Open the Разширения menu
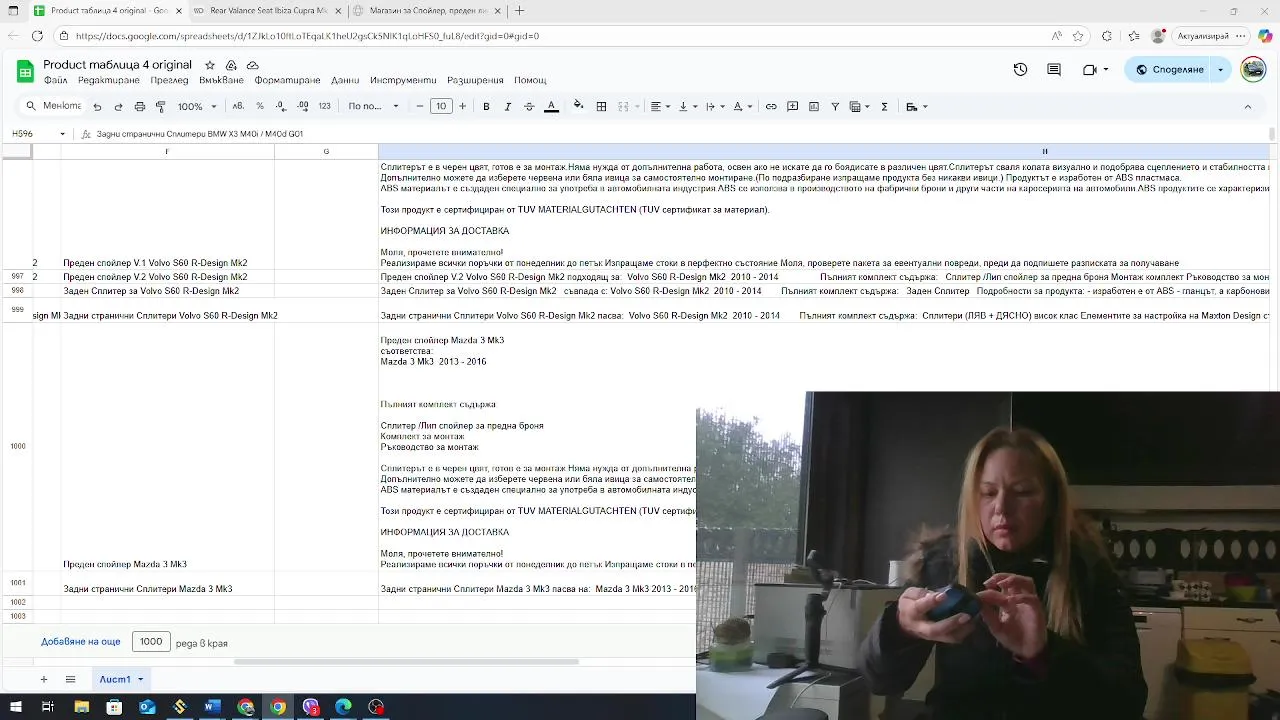The width and height of the screenshot is (1280, 720). [475, 80]
